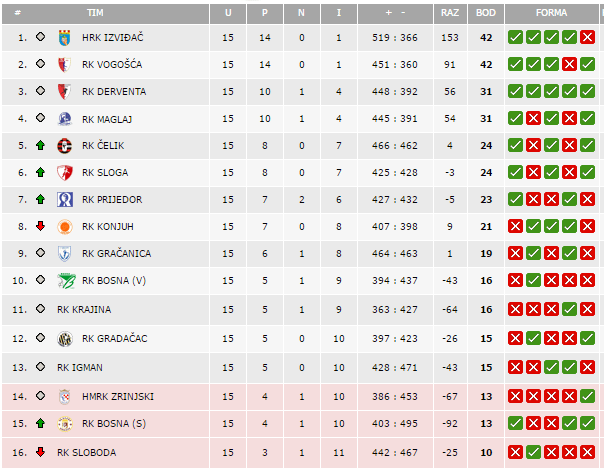Select the RK Bosna (S) team name
Viewport: 604px width, 473px height.
tap(113, 423)
